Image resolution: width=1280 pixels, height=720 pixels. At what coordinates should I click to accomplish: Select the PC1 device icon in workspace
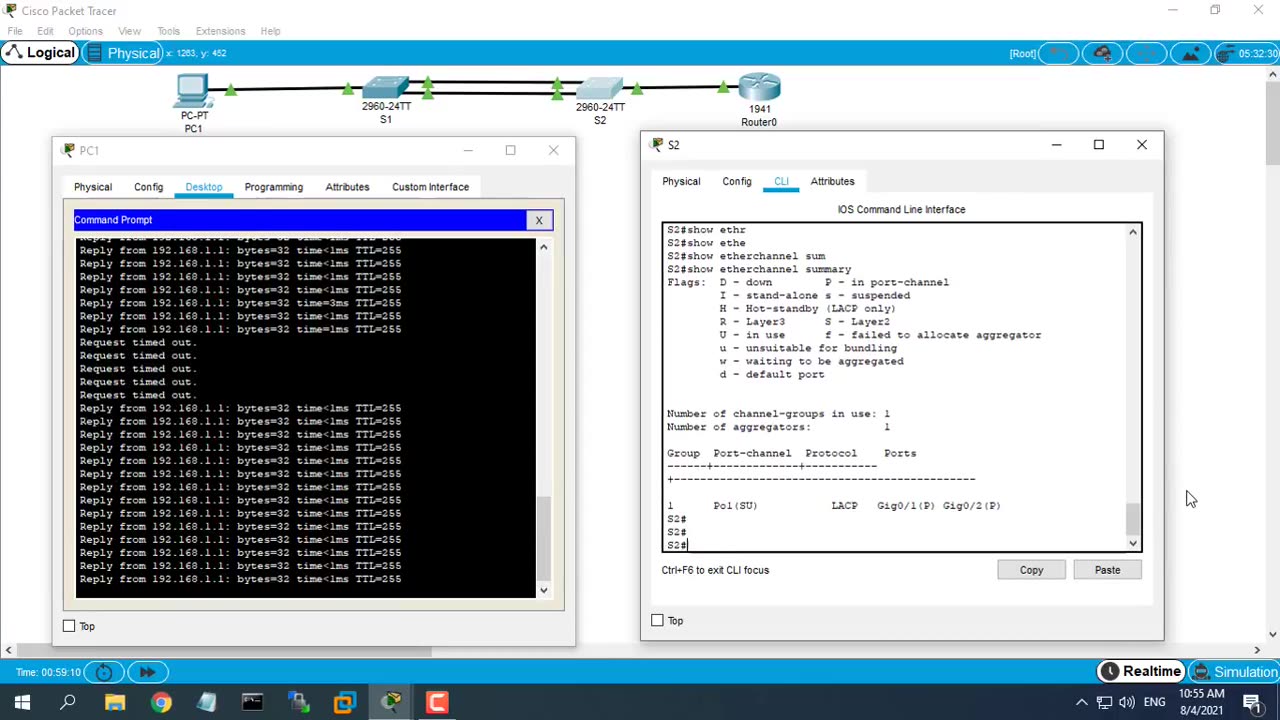192,90
